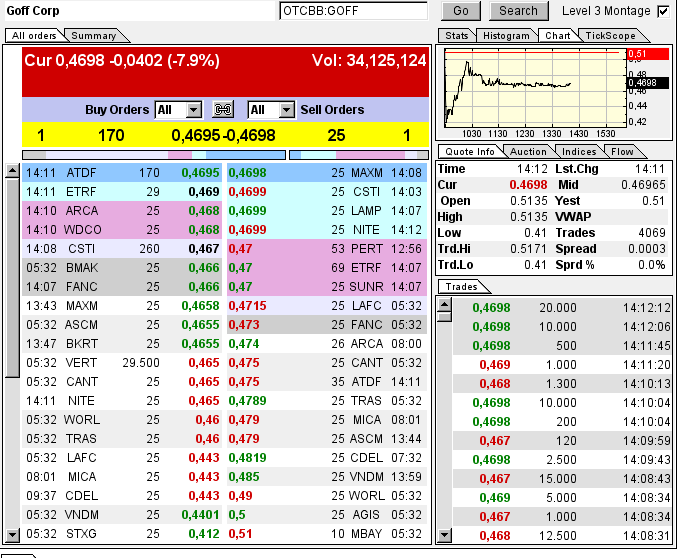Image resolution: width=677 pixels, height=558 pixels.
Task: Open the TickScope tab
Action: tap(610, 35)
